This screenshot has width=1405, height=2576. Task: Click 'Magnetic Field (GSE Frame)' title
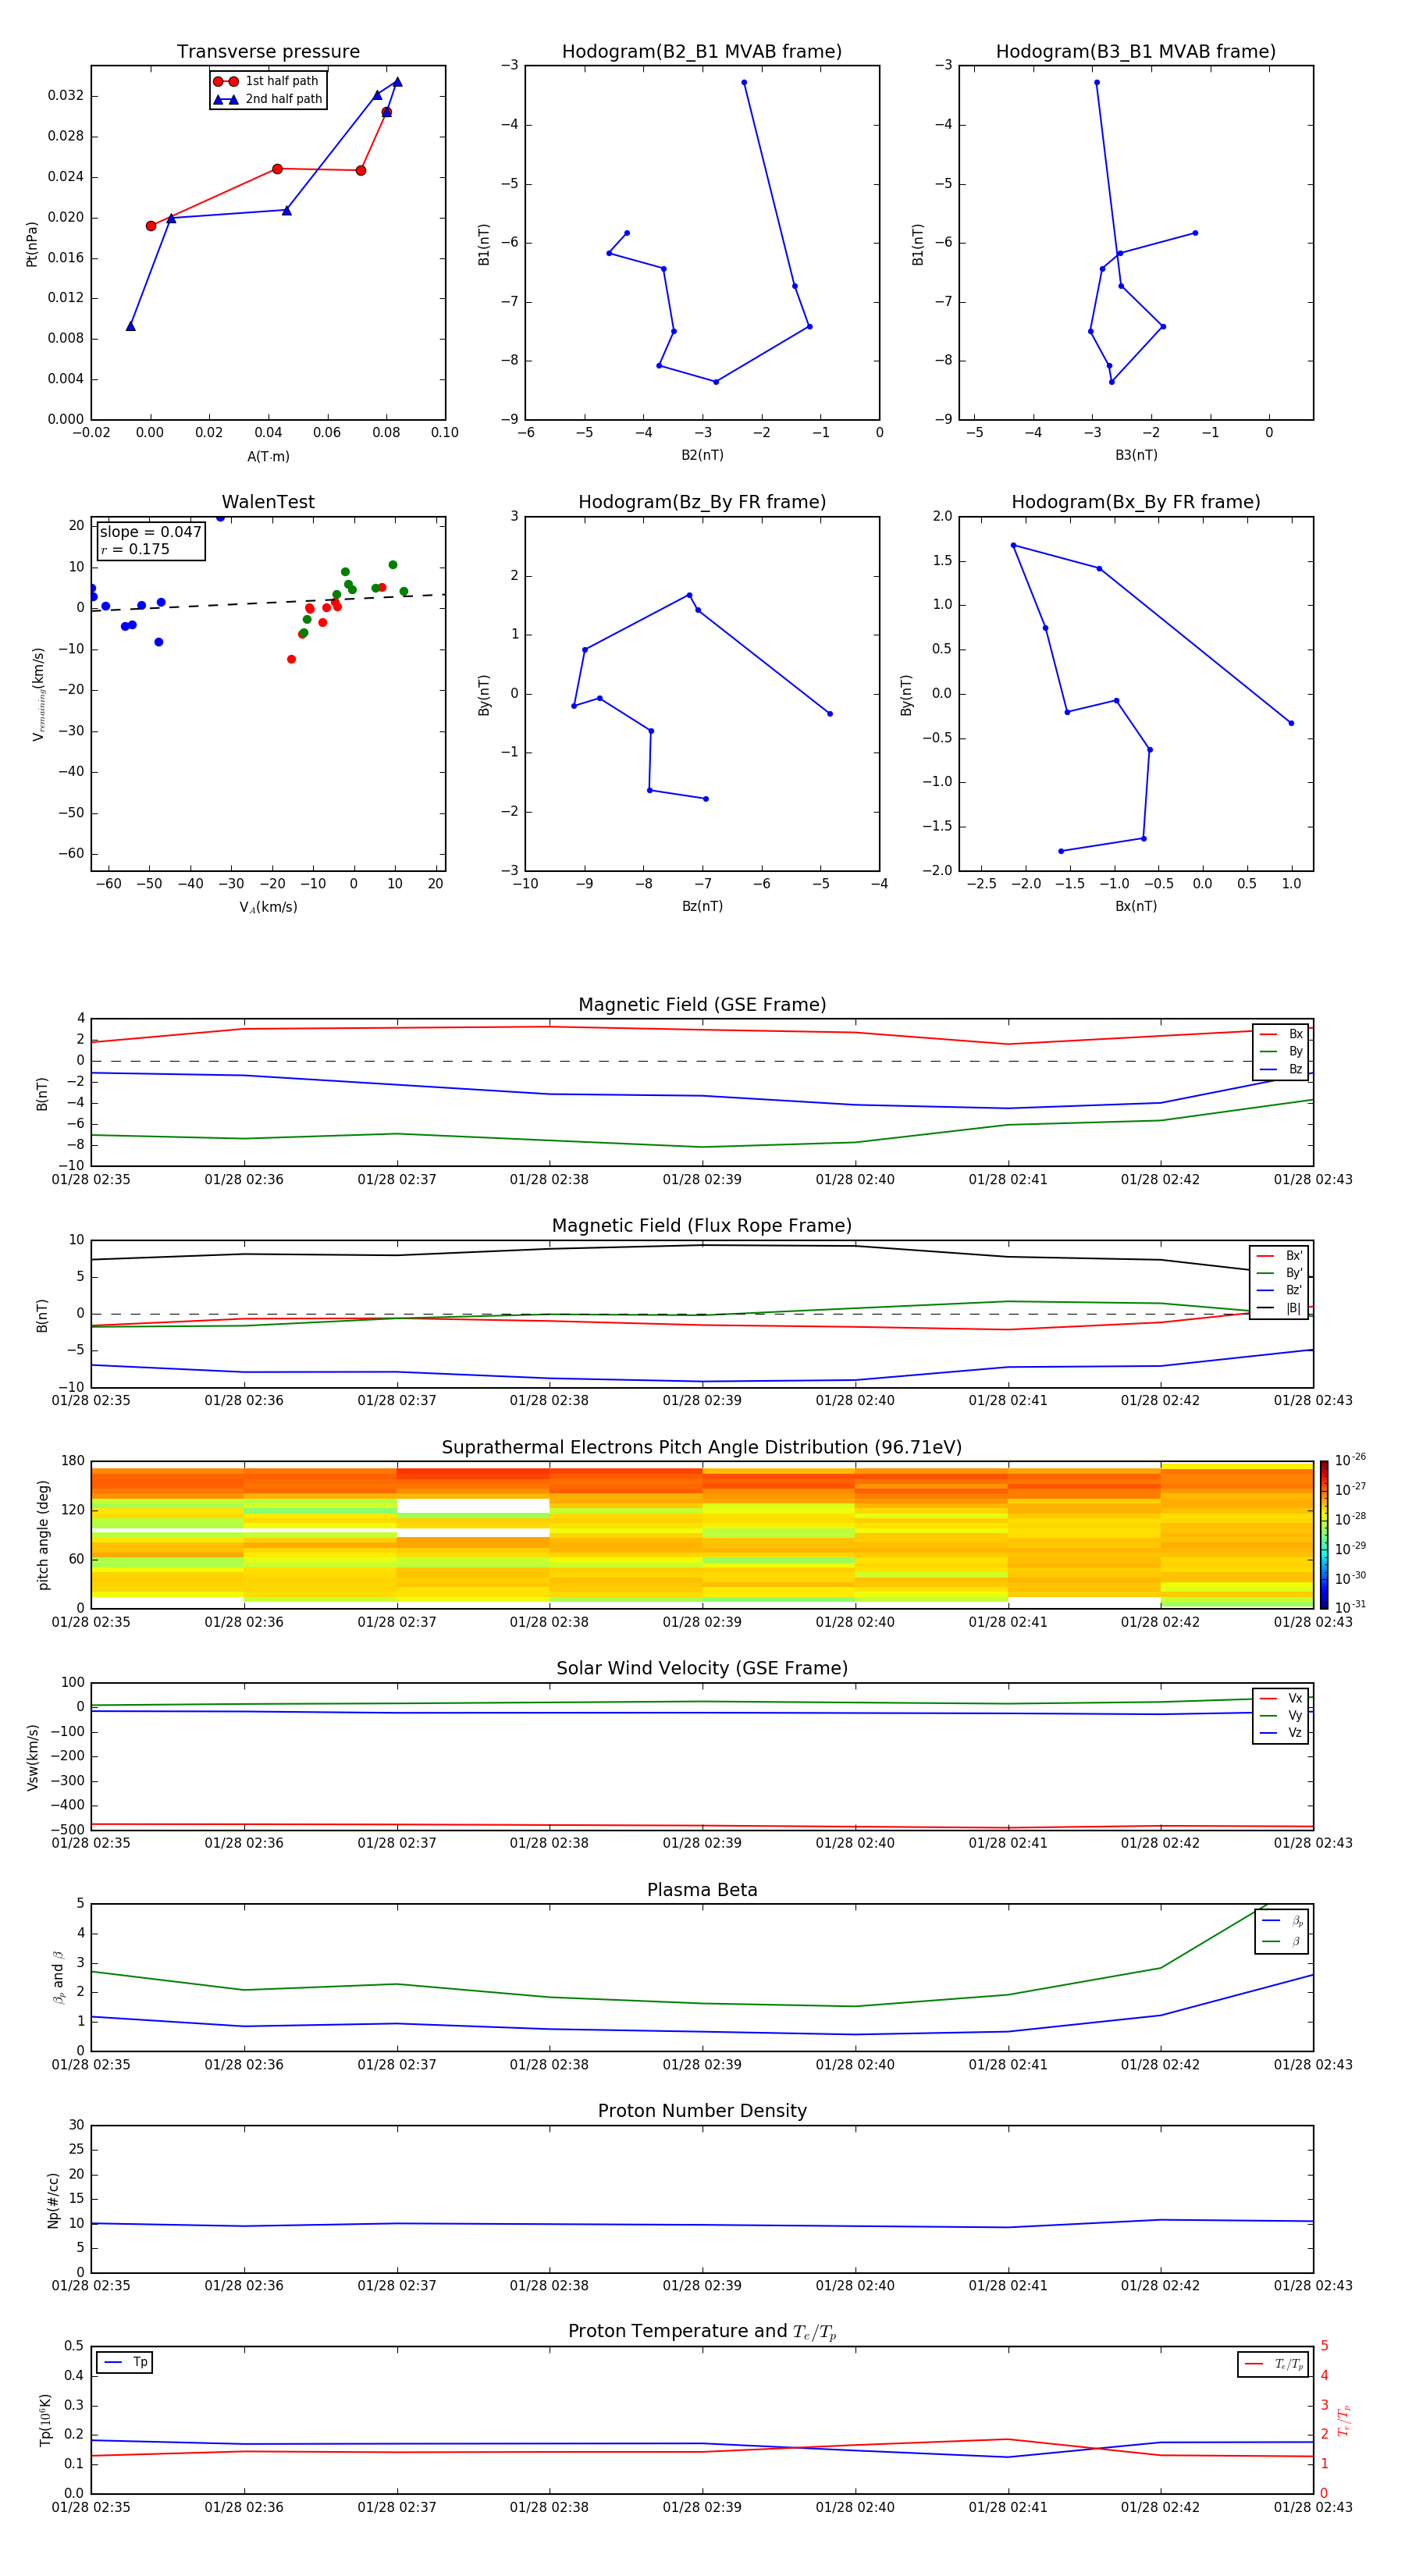click(x=702, y=1005)
